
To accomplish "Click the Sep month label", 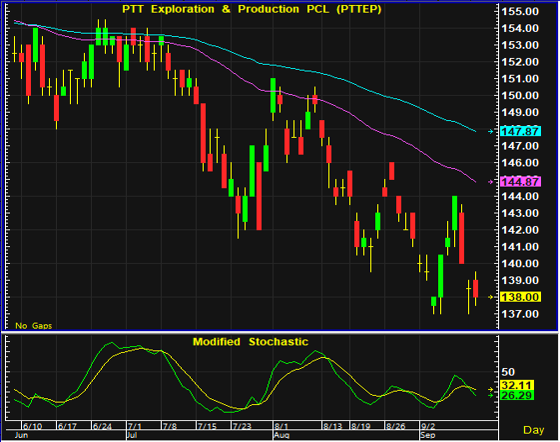I will tap(428, 435).
